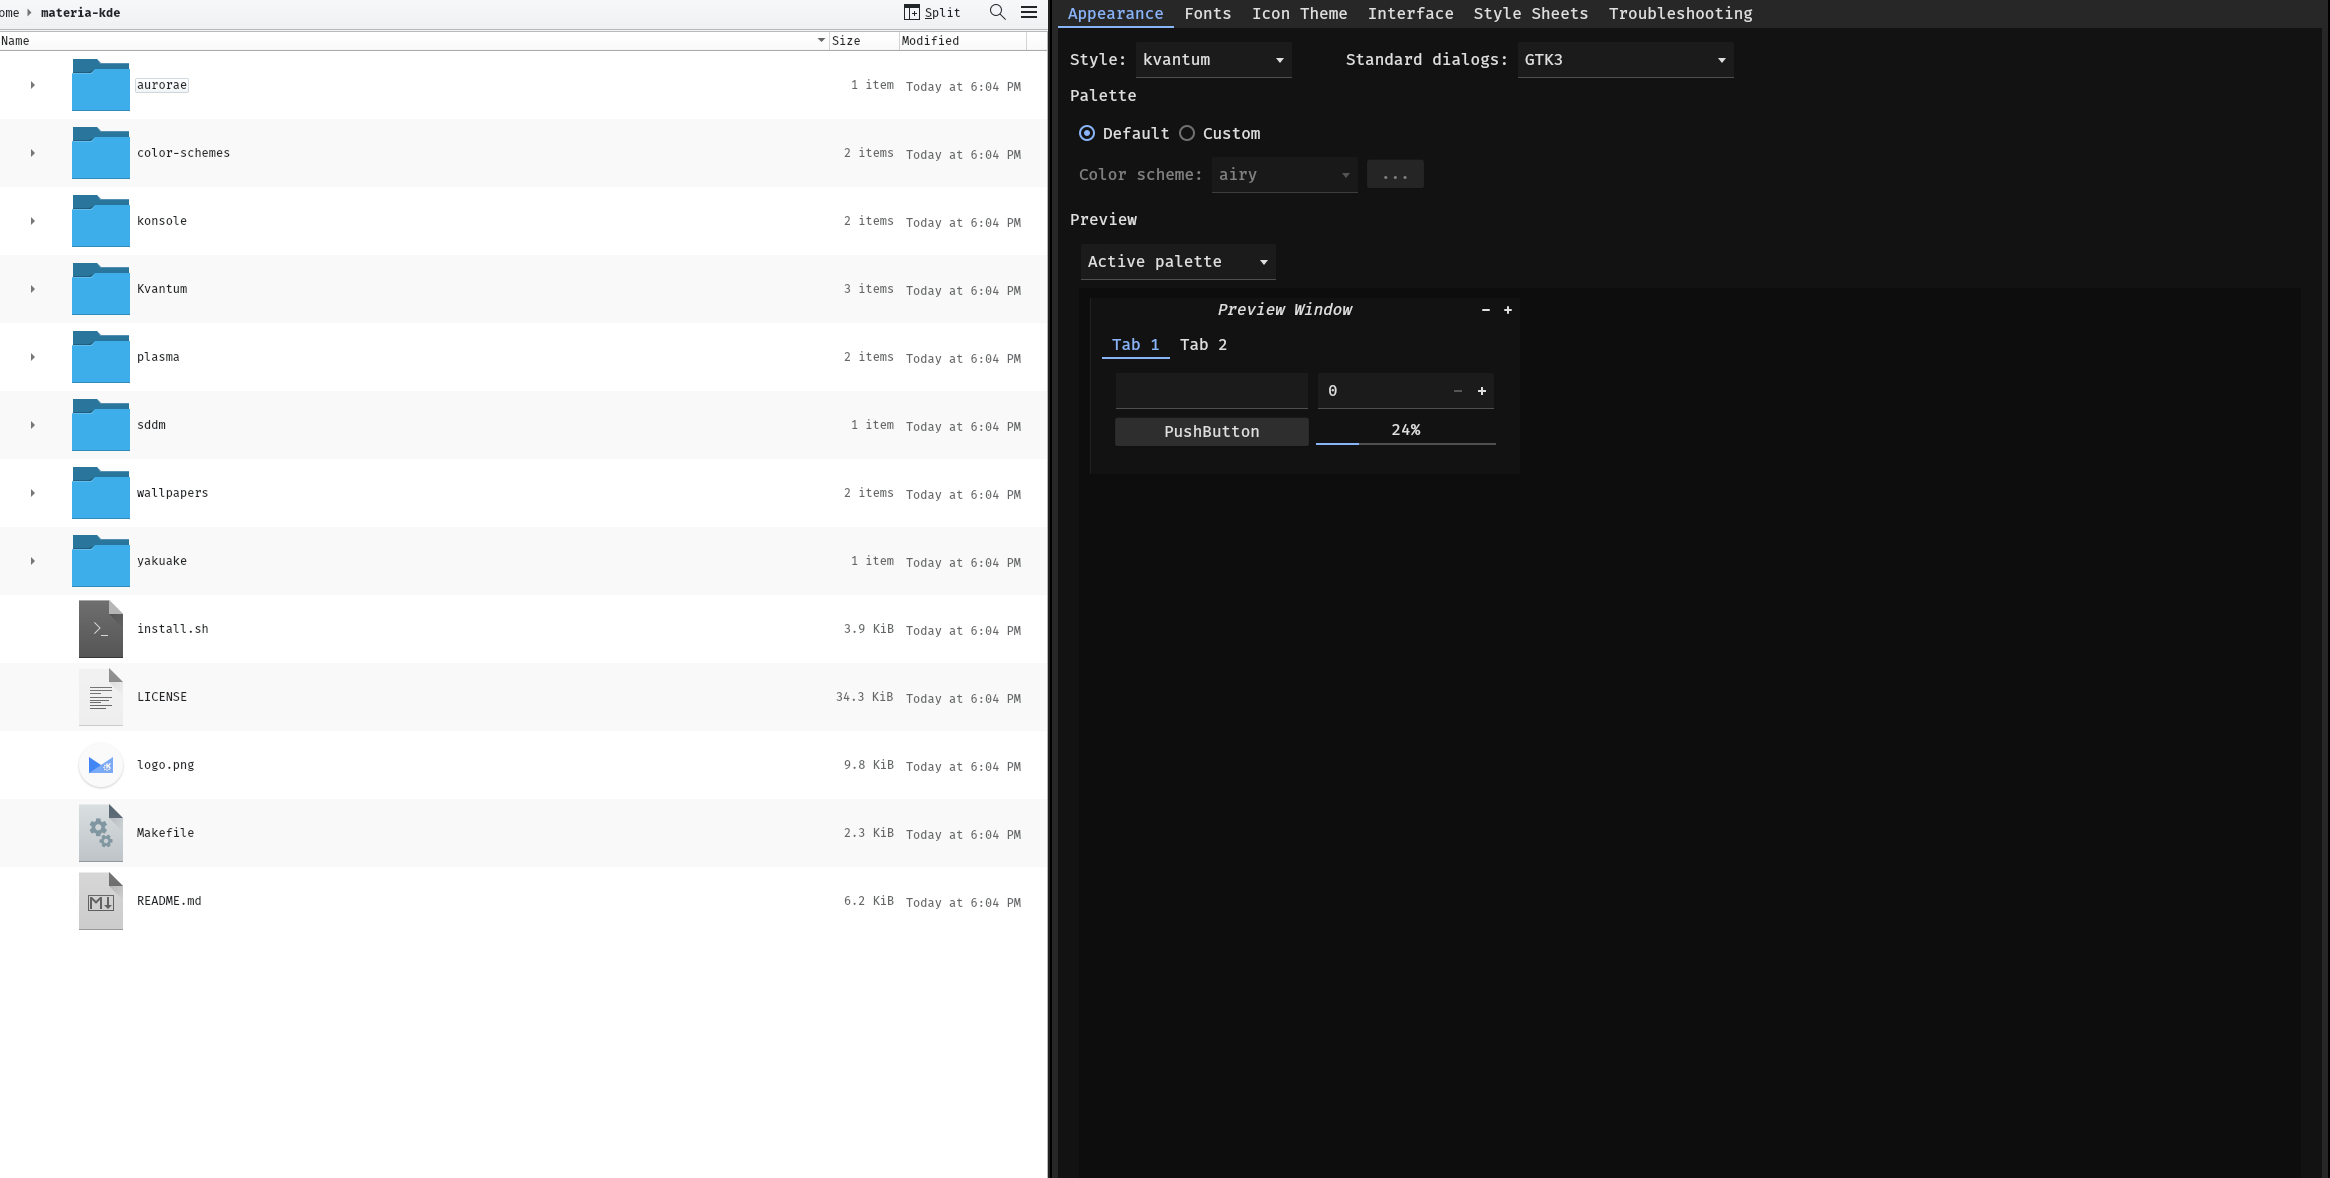
Task: Select the logo.png image thumbnail
Action: [x=101, y=765]
